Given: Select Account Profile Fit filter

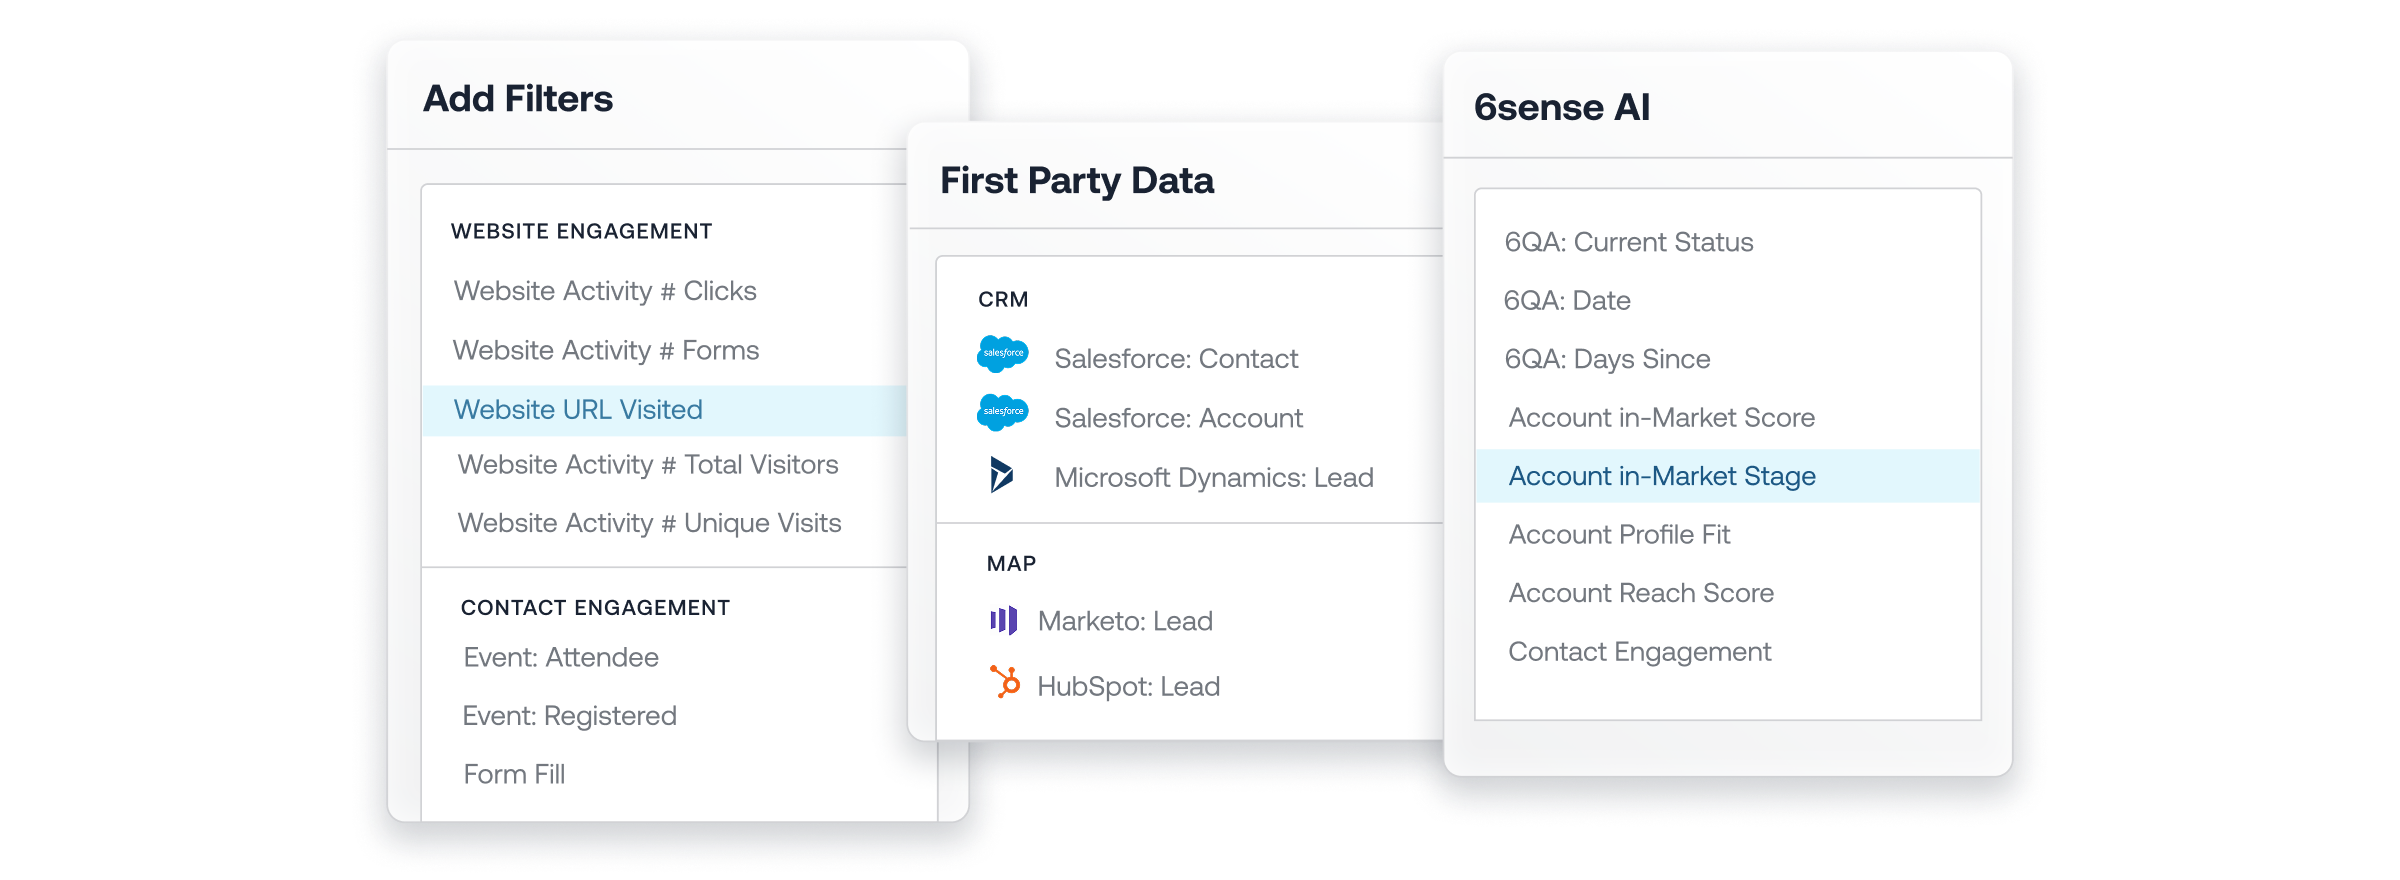Looking at the screenshot, I should click(x=1619, y=535).
